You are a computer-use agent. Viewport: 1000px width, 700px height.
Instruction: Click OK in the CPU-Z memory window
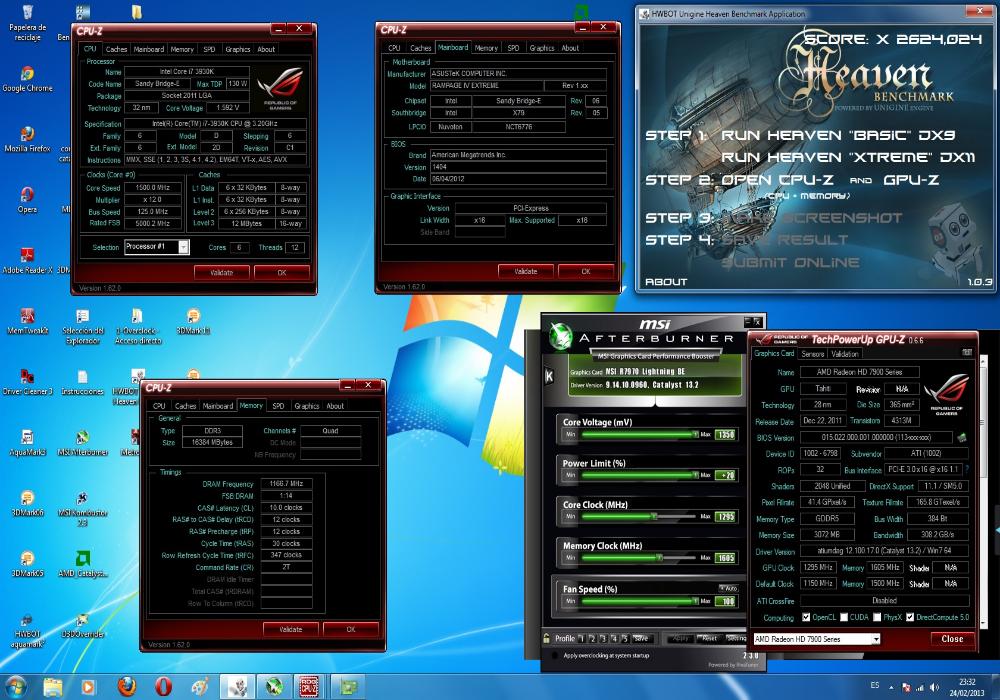coord(351,629)
